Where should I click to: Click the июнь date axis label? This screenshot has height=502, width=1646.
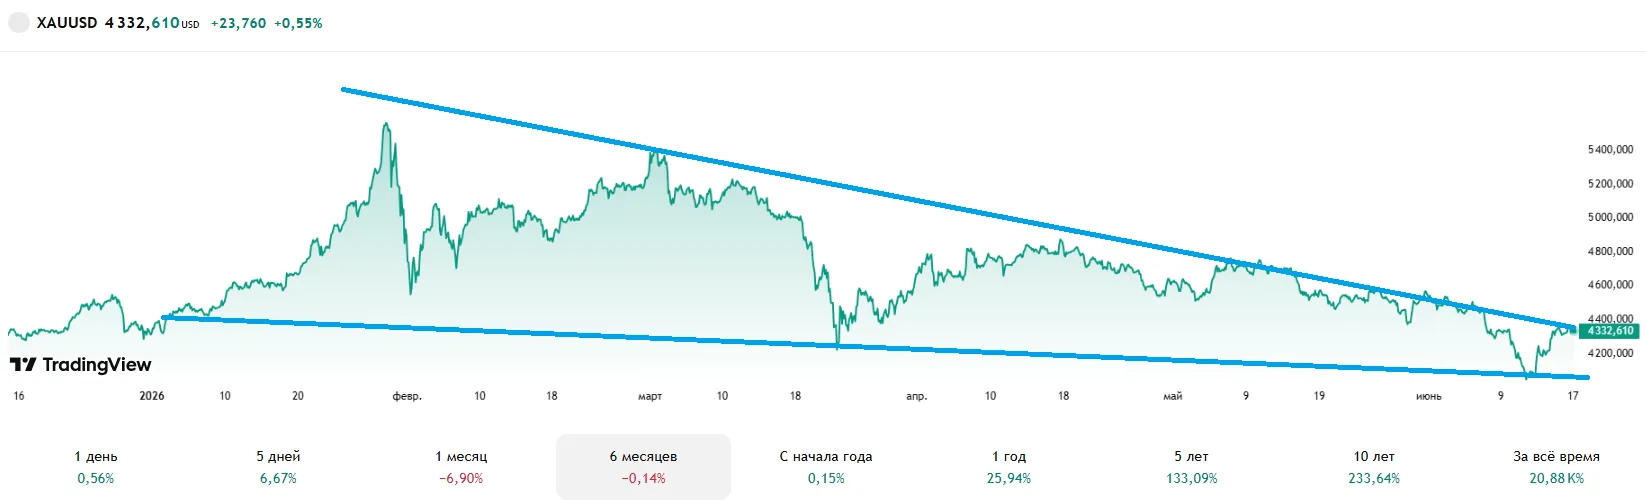(1429, 397)
